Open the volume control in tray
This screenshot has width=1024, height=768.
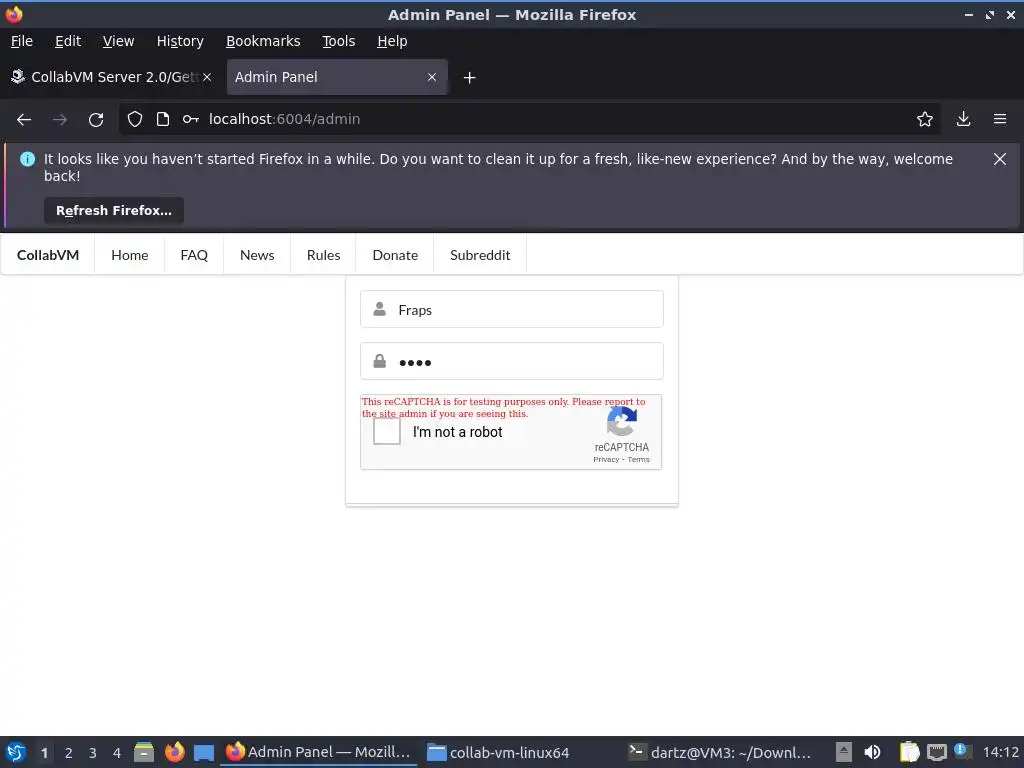point(872,752)
